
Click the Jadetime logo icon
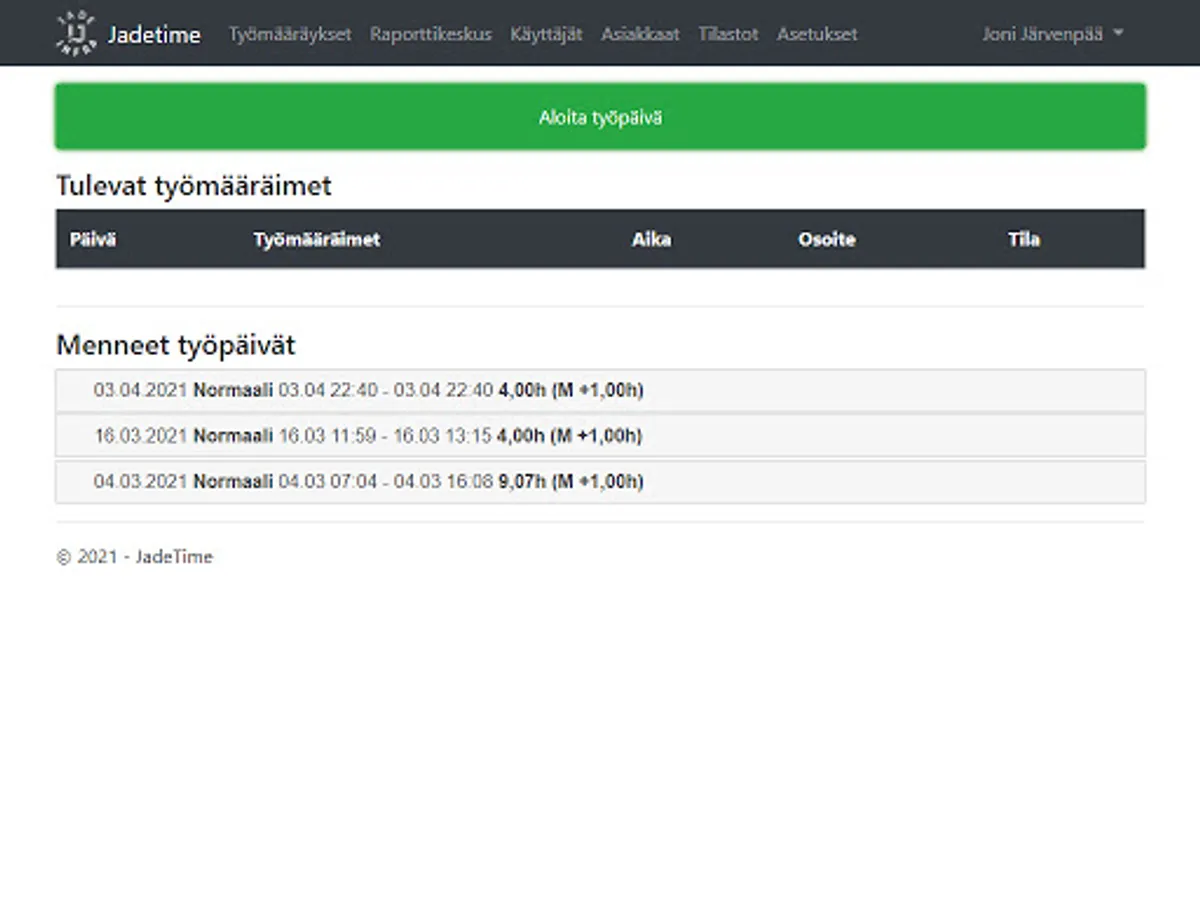click(x=75, y=32)
